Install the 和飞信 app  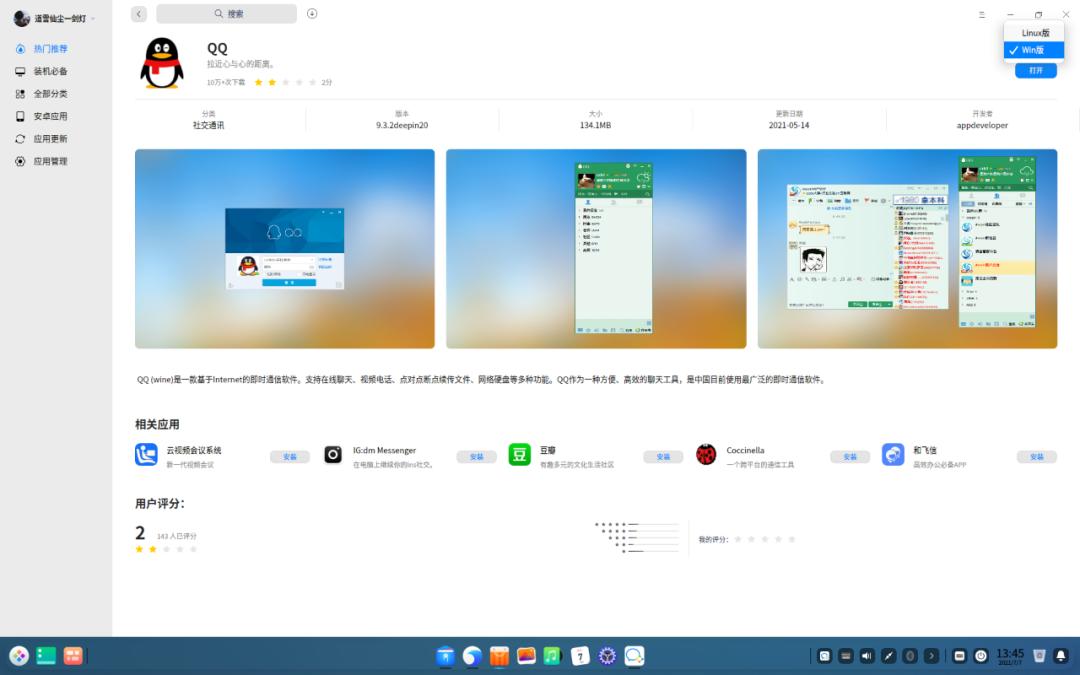tap(1037, 457)
